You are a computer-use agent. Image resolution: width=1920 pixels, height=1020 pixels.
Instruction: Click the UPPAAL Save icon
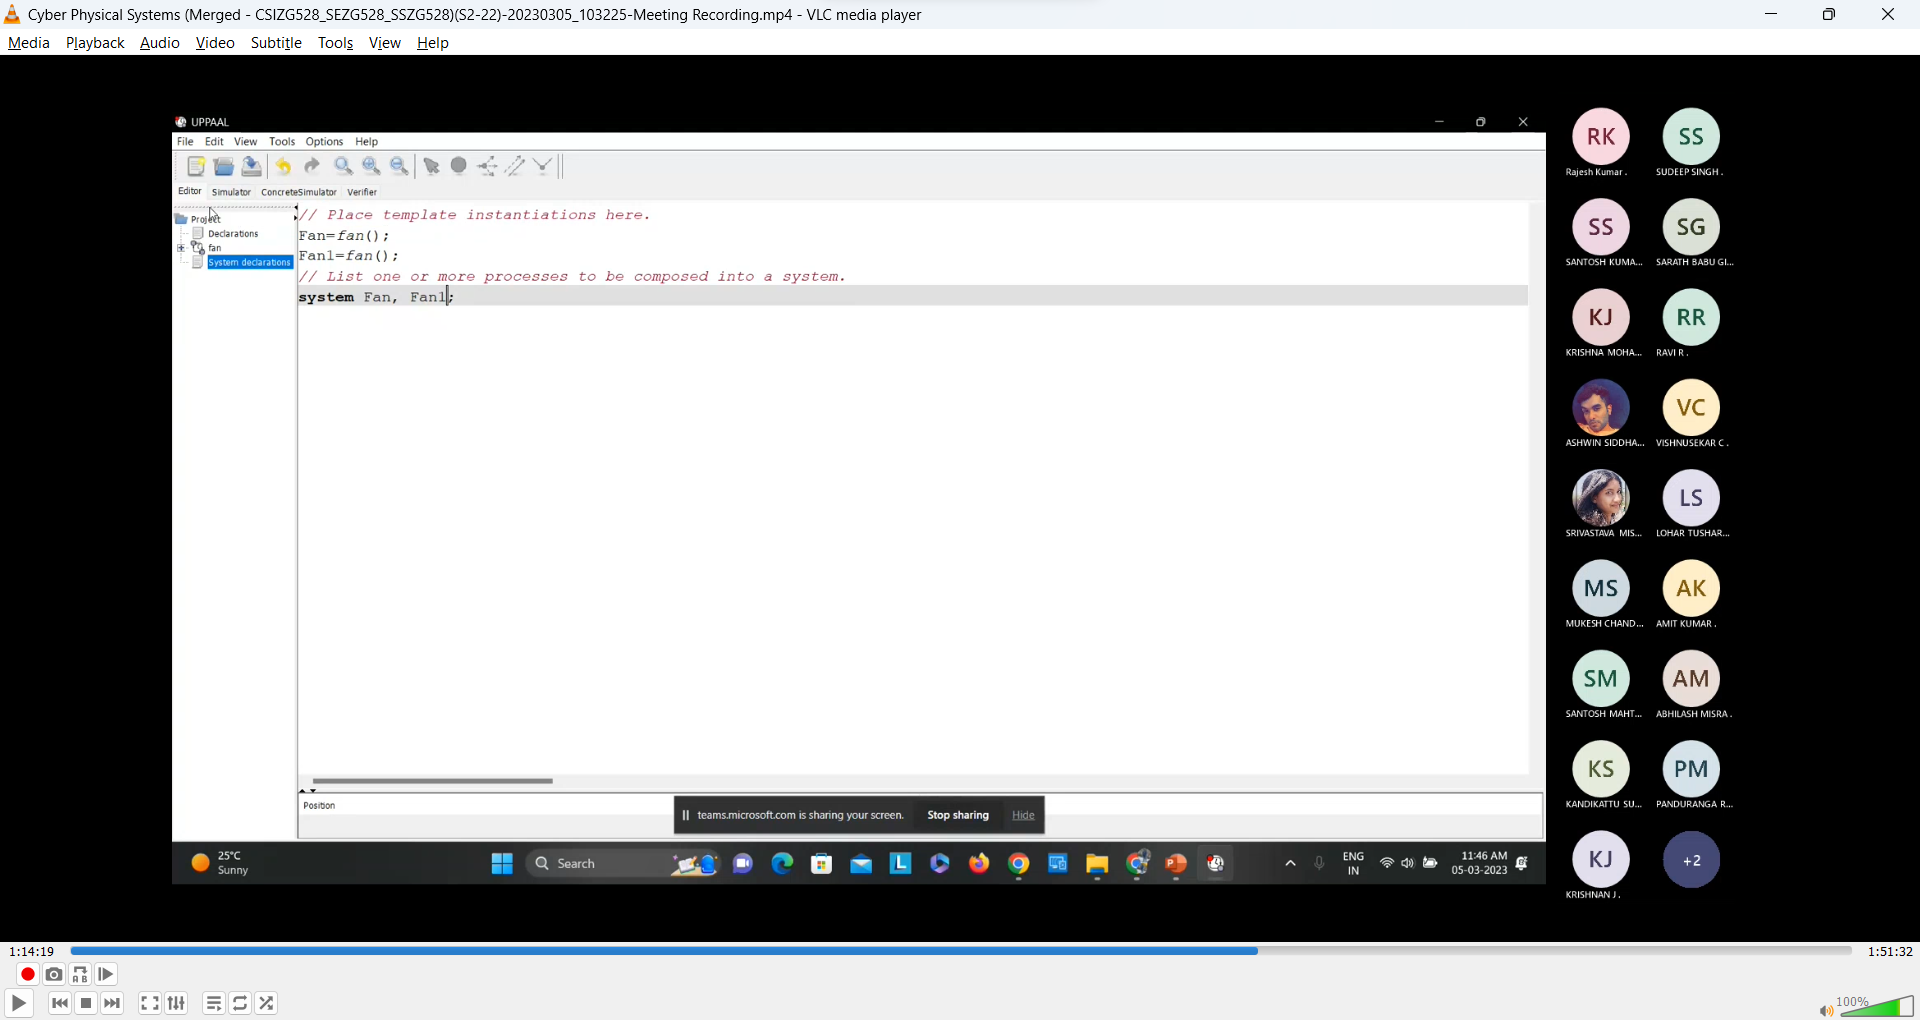point(252,166)
